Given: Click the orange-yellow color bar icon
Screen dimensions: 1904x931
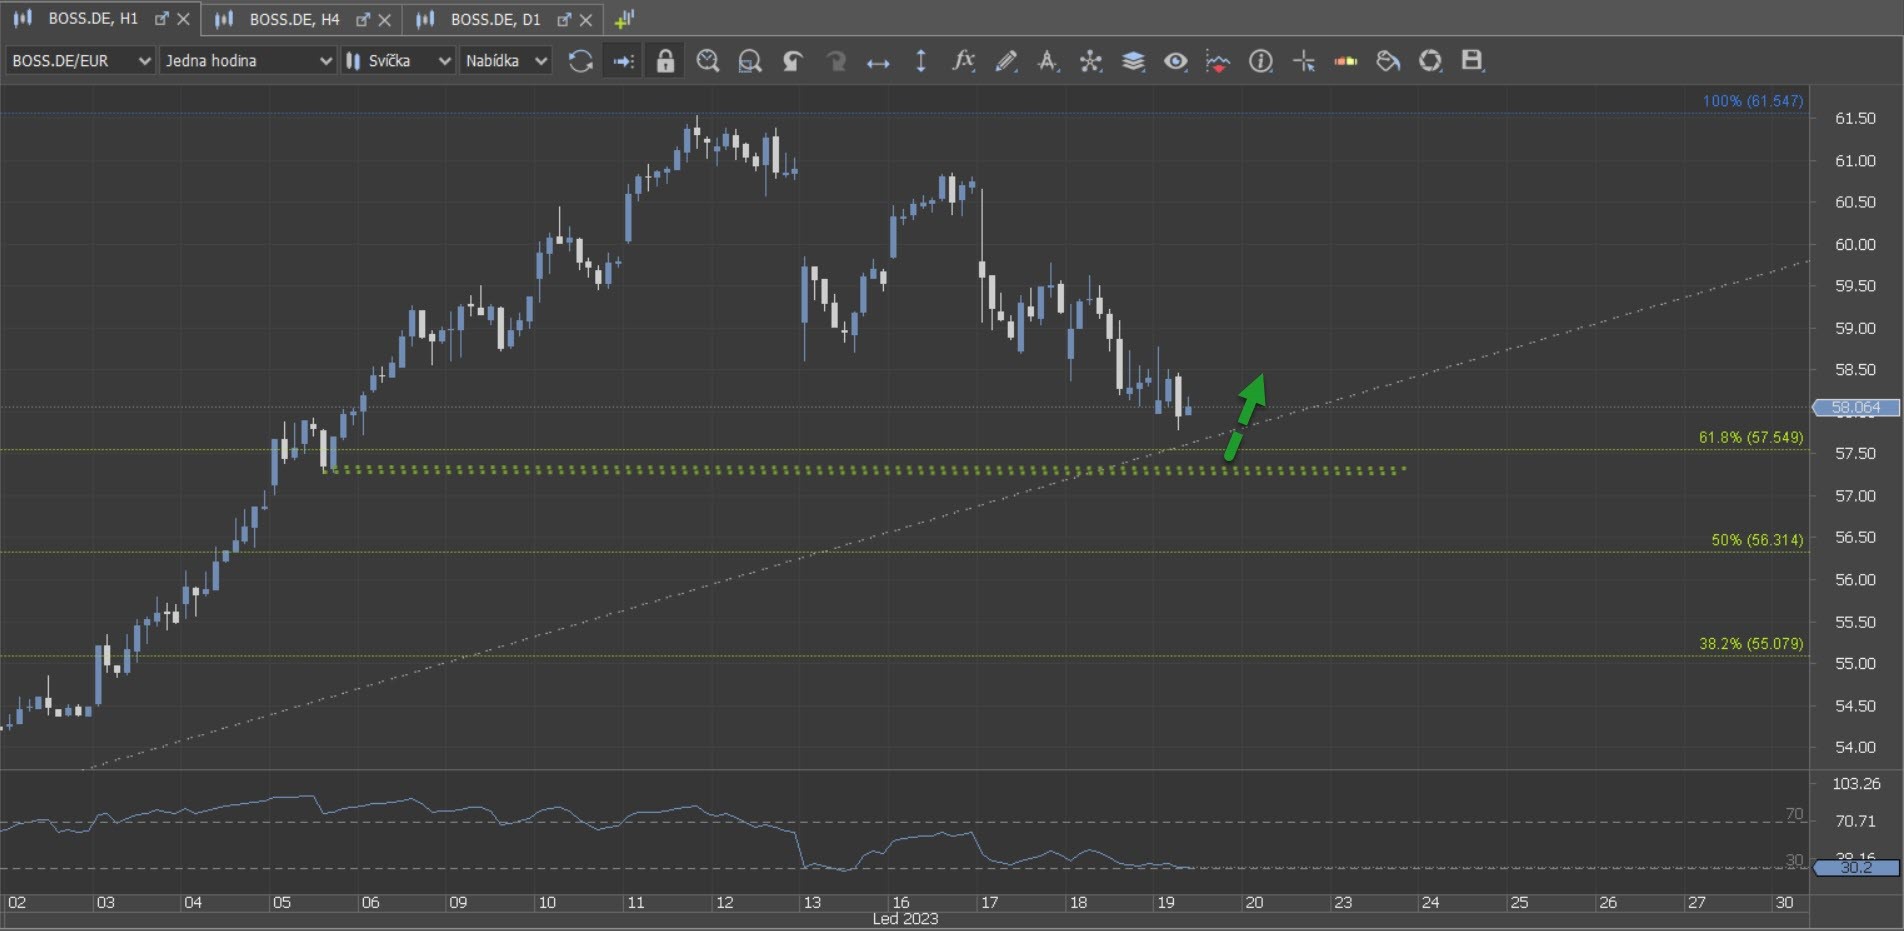Looking at the screenshot, I should pyautogui.click(x=1346, y=61).
